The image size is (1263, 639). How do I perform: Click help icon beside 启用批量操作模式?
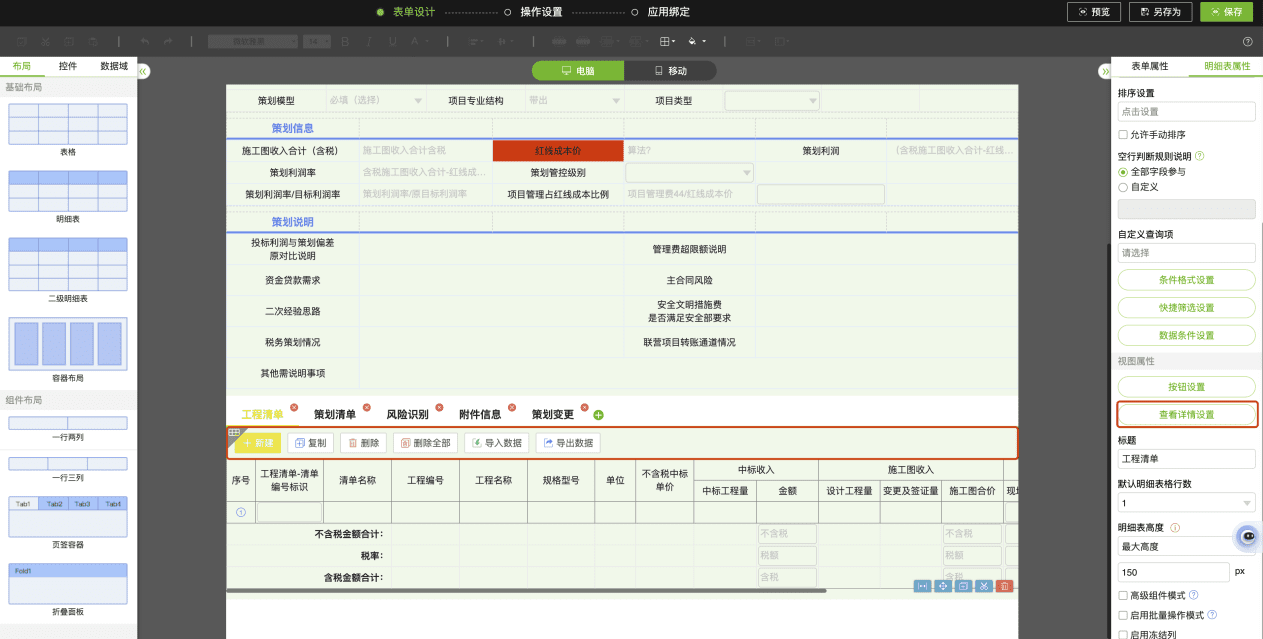click(1212, 615)
